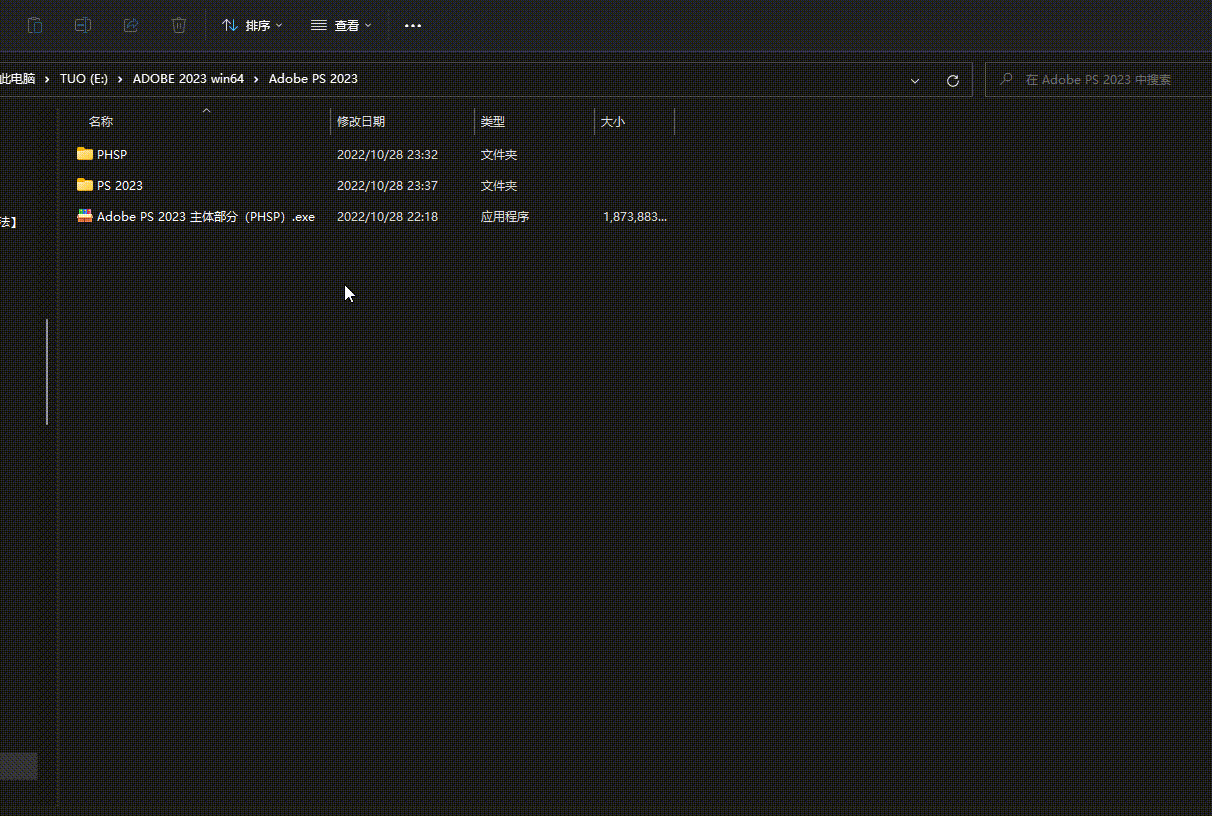The height and width of the screenshot is (816, 1212).
Task: Select the PHSP folder icon
Action: (85, 154)
